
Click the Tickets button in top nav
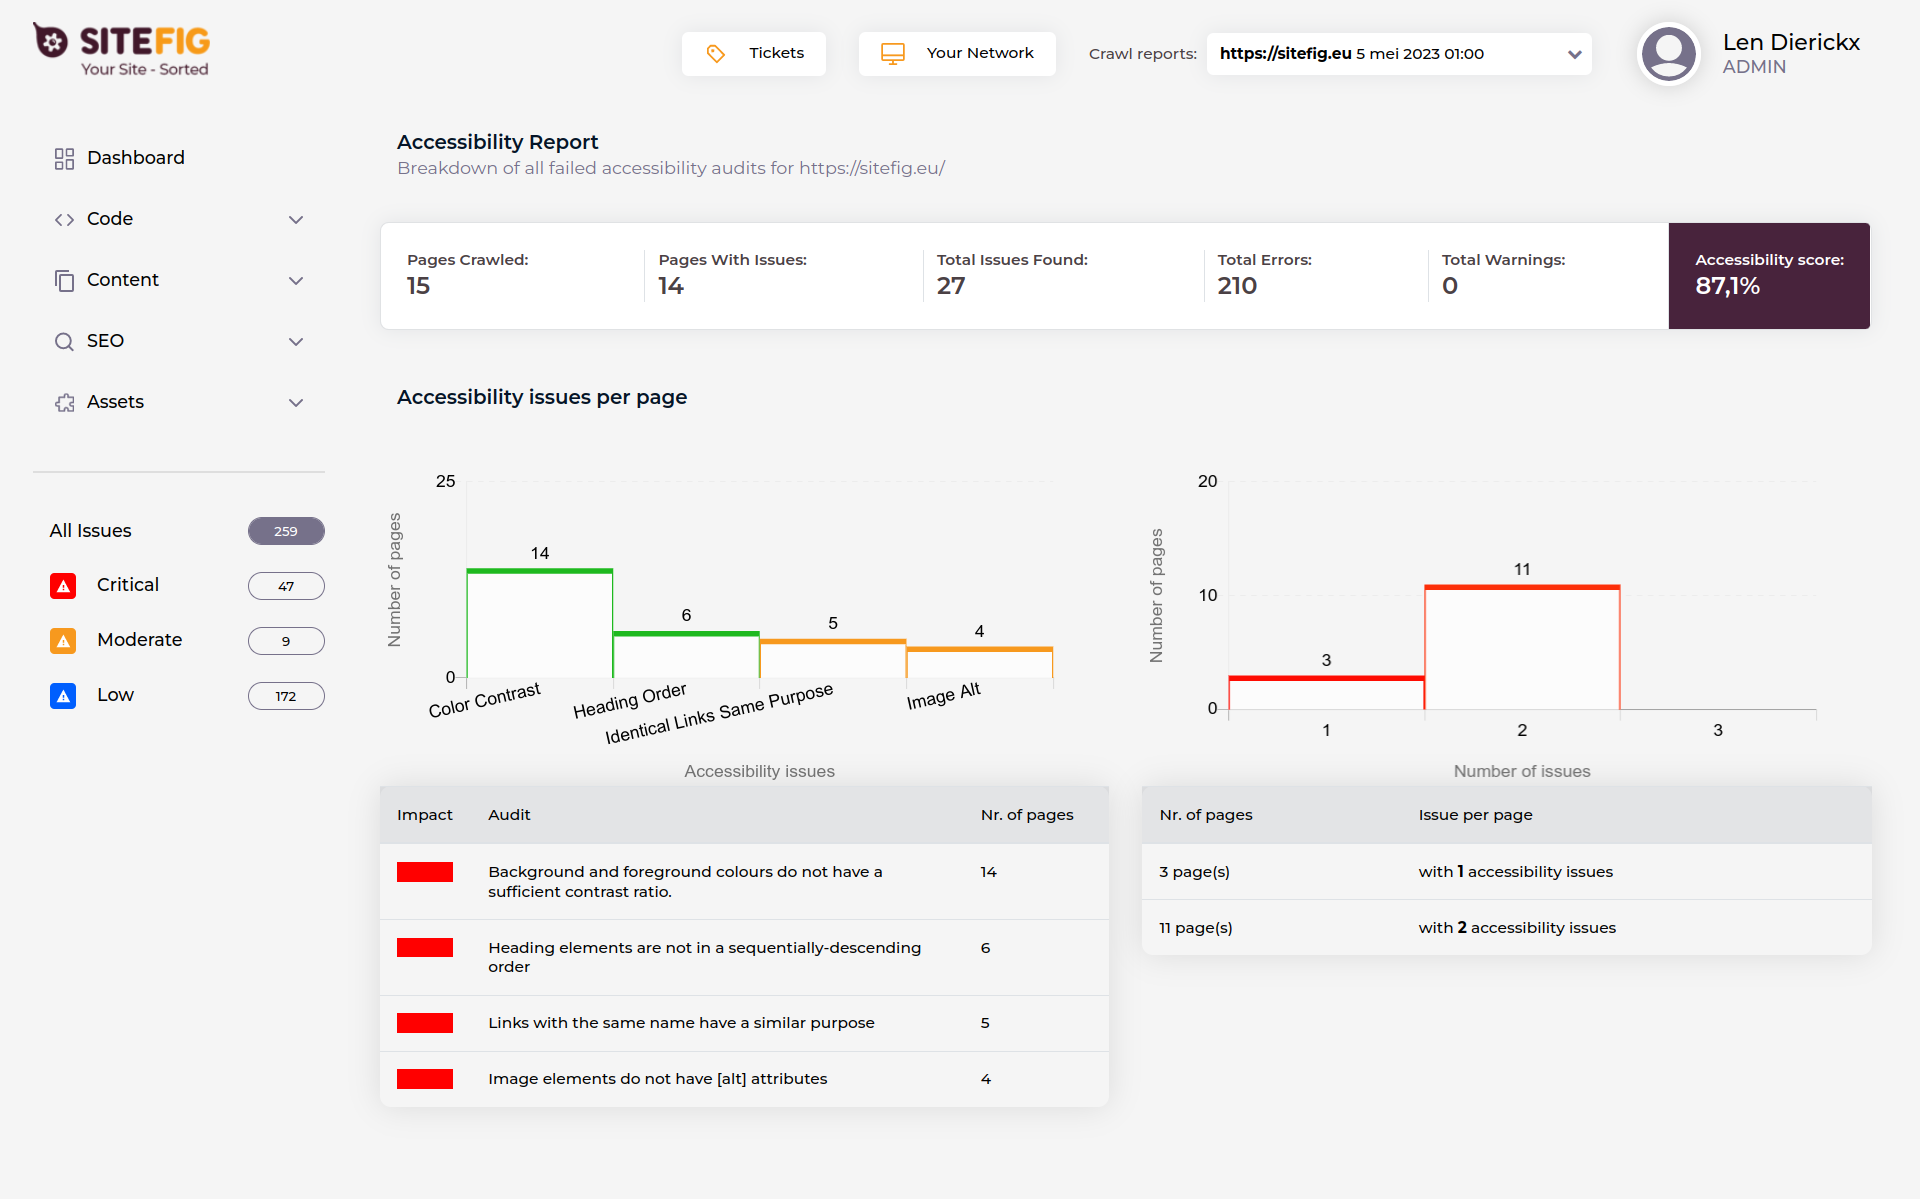click(757, 52)
